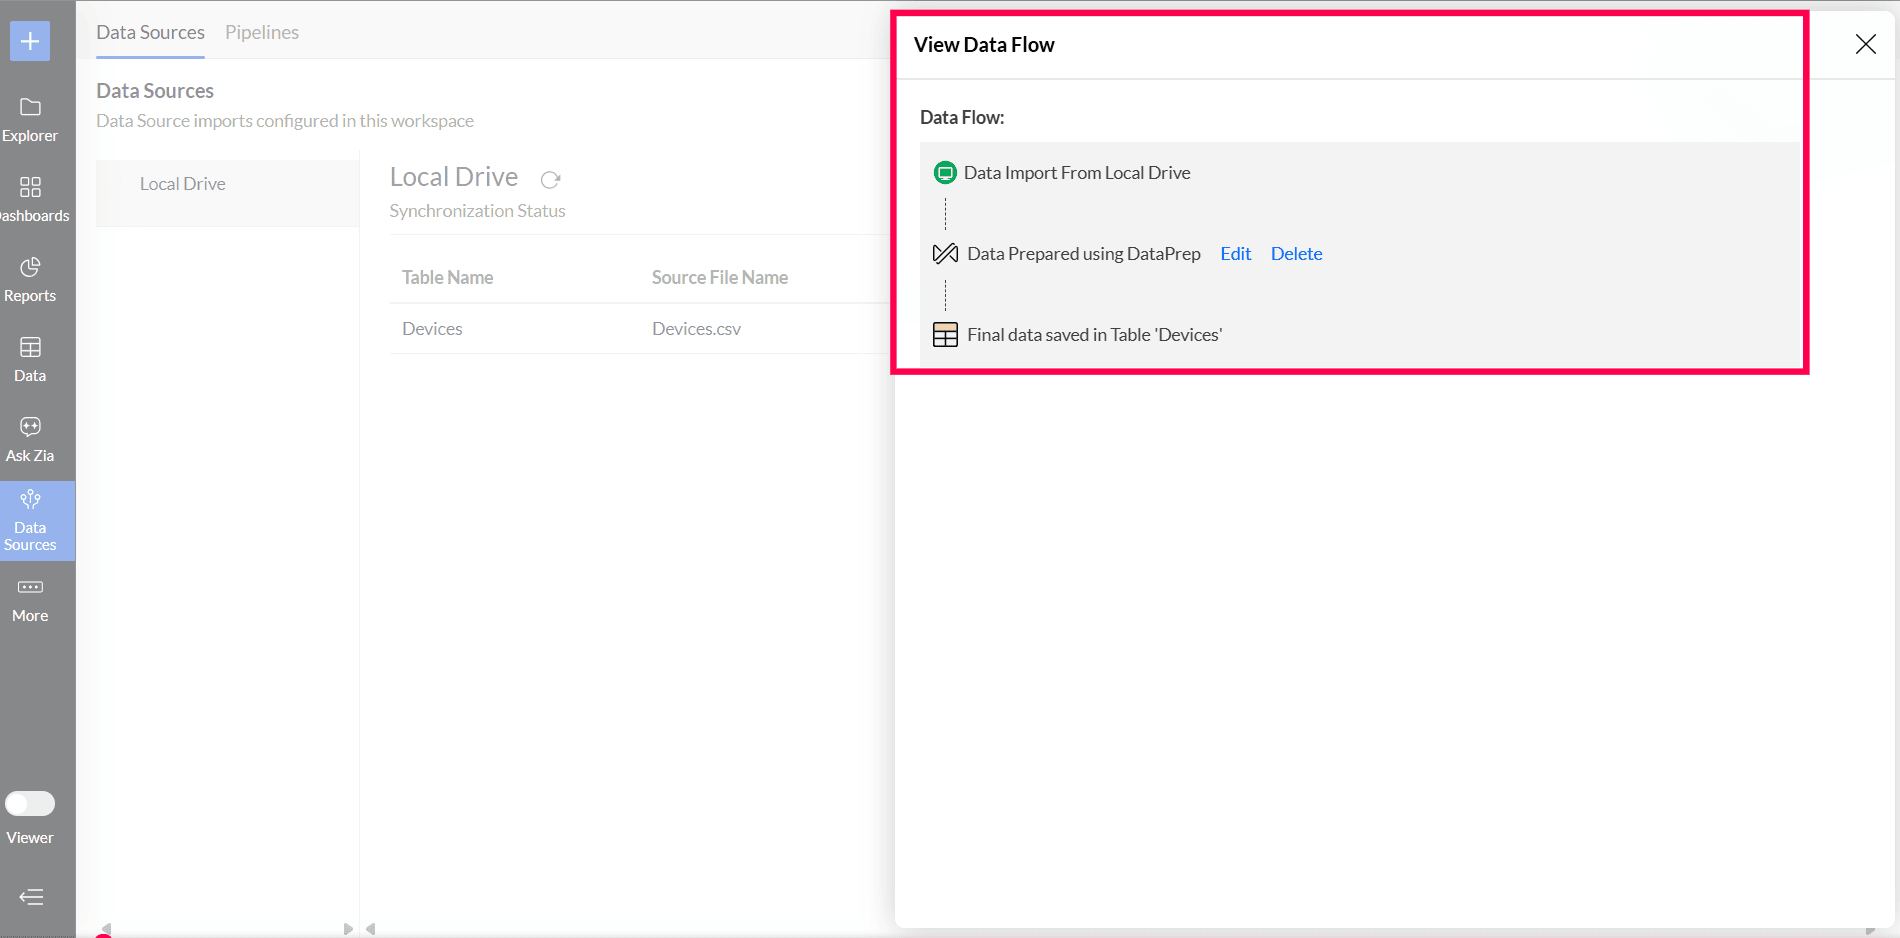Open Dashboards in the left sidebar
The image size is (1900, 938).
pos(30,199)
